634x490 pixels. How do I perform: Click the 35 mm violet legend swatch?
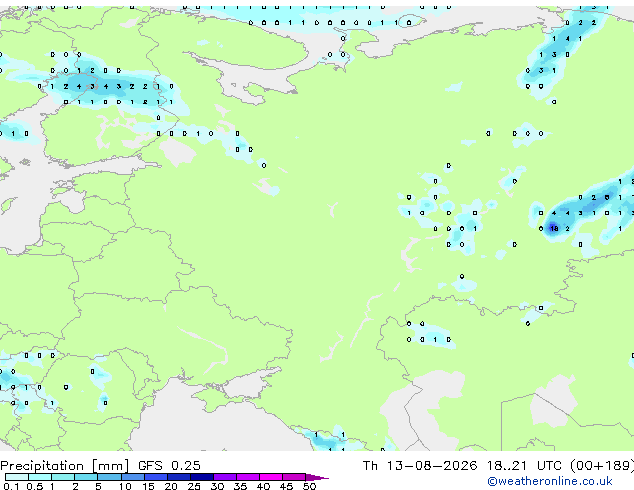[x=248, y=477]
